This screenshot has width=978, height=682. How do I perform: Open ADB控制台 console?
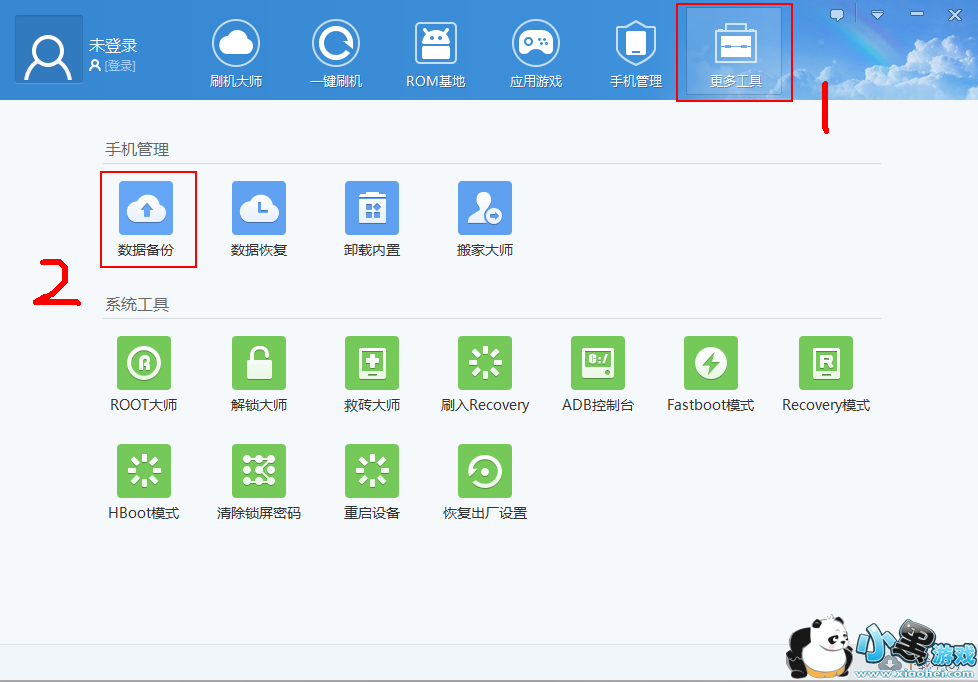coord(598,374)
